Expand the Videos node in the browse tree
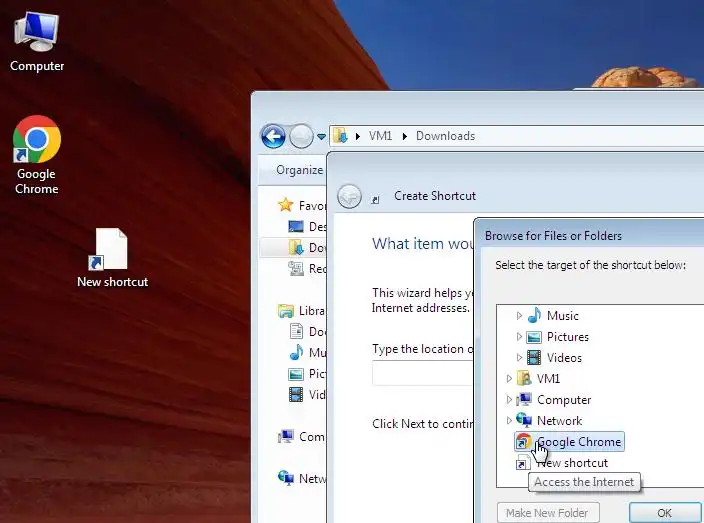 (519, 358)
